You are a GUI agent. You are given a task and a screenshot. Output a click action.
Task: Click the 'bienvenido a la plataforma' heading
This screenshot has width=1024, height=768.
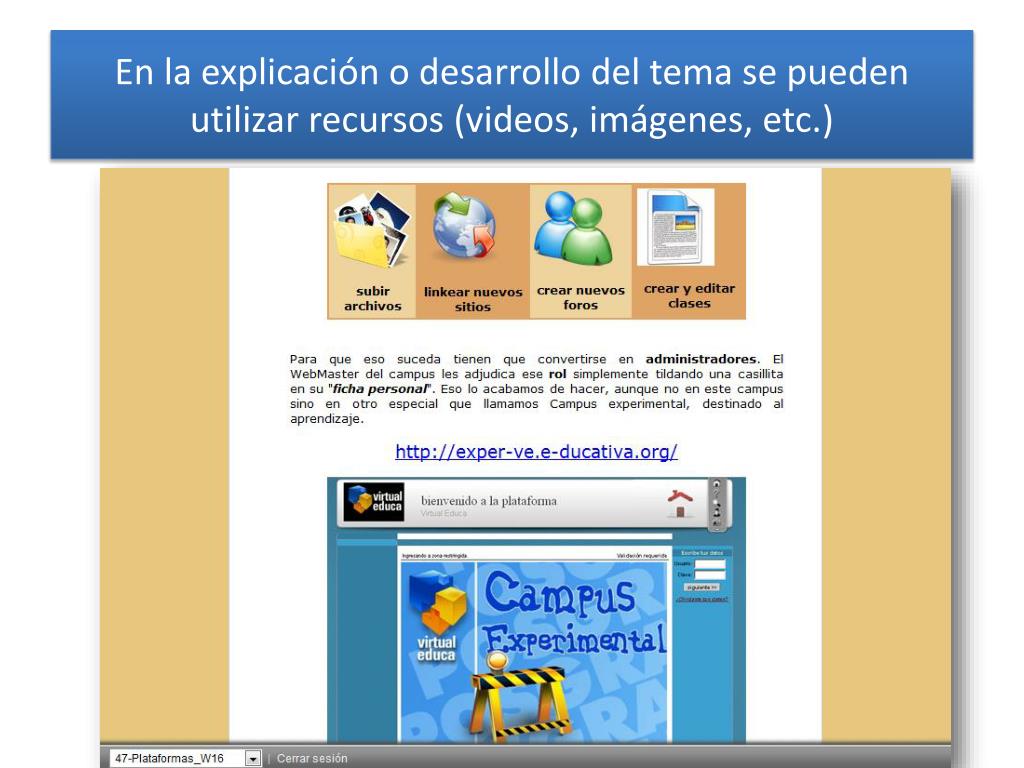click(x=488, y=501)
